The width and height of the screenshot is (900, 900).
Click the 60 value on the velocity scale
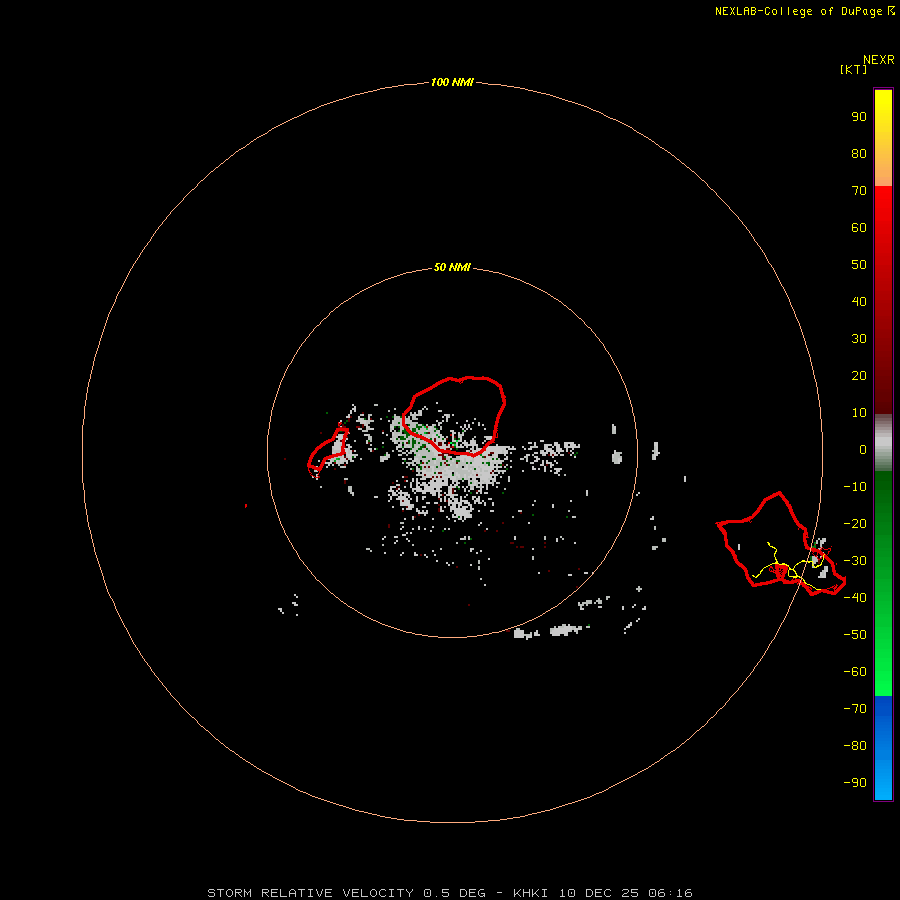tap(859, 227)
